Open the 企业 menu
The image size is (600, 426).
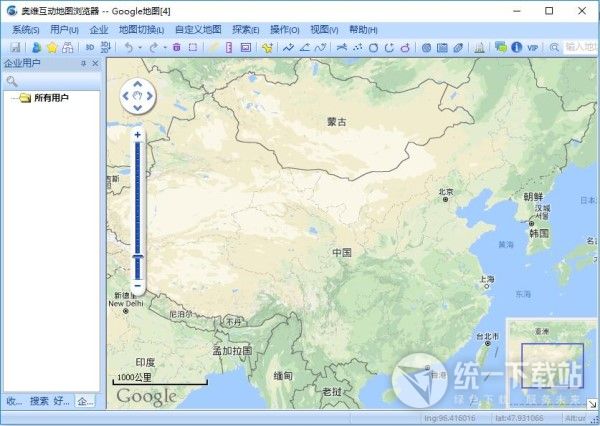coord(99,29)
